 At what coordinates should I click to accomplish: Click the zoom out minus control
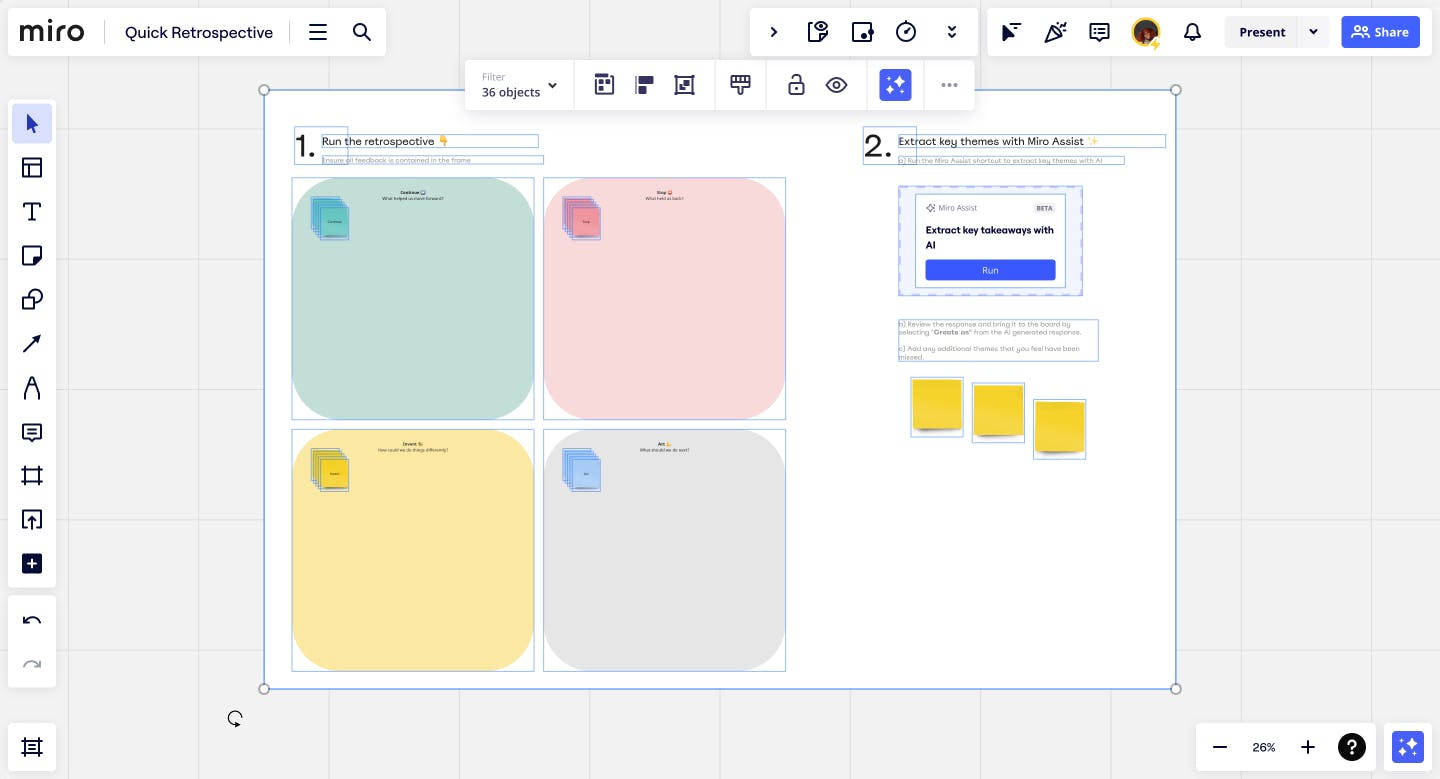pyautogui.click(x=1220, y=747)
